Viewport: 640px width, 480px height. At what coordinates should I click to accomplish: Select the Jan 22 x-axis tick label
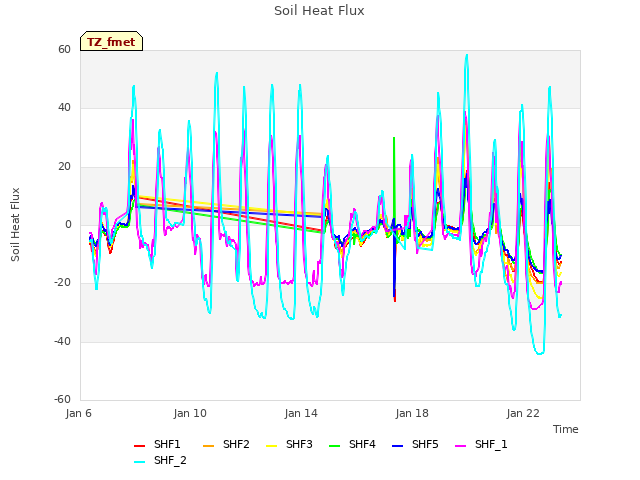tap(523, 413)
